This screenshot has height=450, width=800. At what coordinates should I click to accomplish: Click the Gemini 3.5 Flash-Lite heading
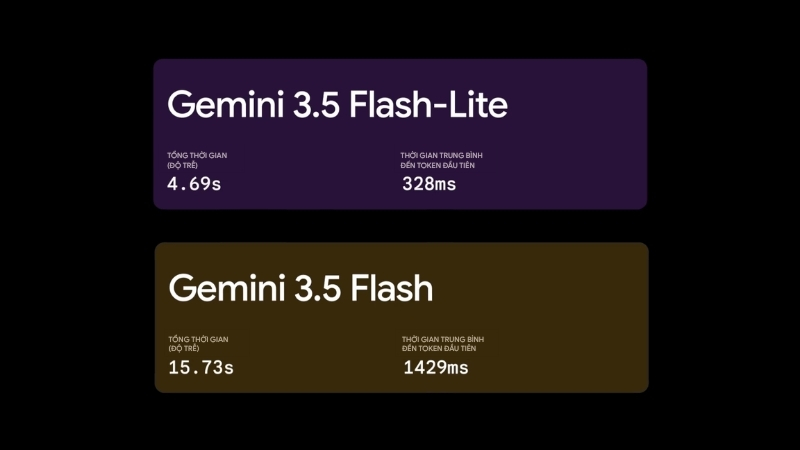tap(337, 105)
